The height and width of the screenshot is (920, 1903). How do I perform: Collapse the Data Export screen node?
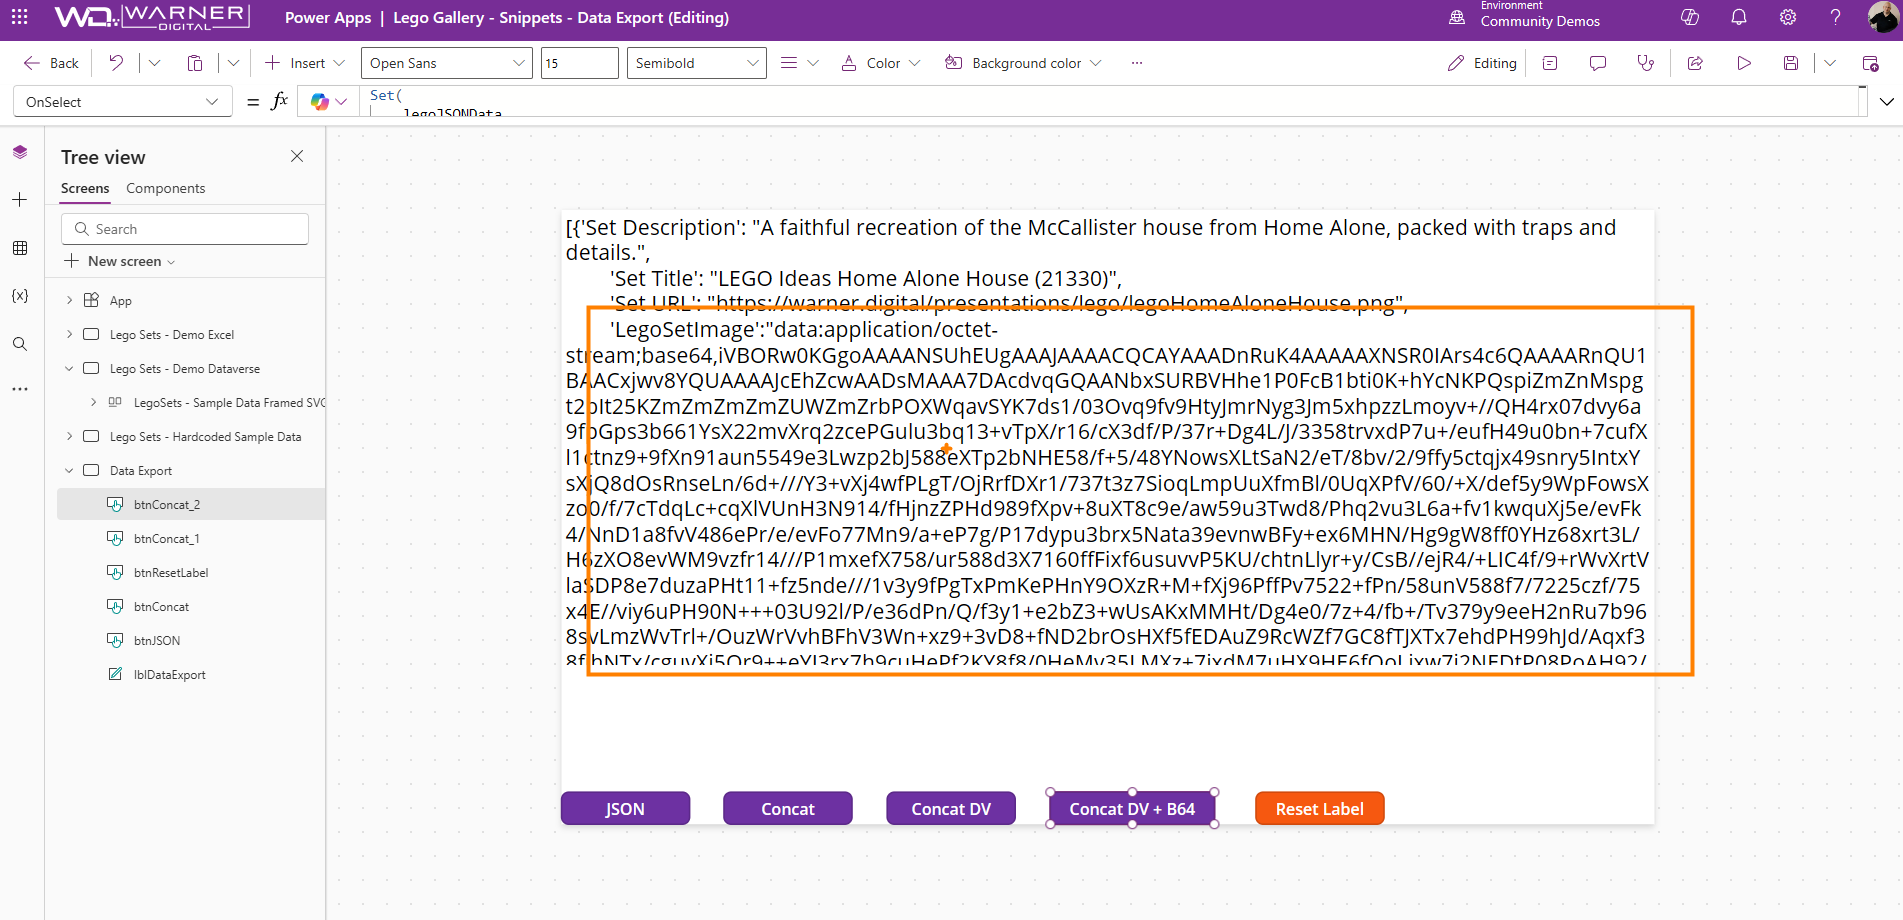(69, 470)
